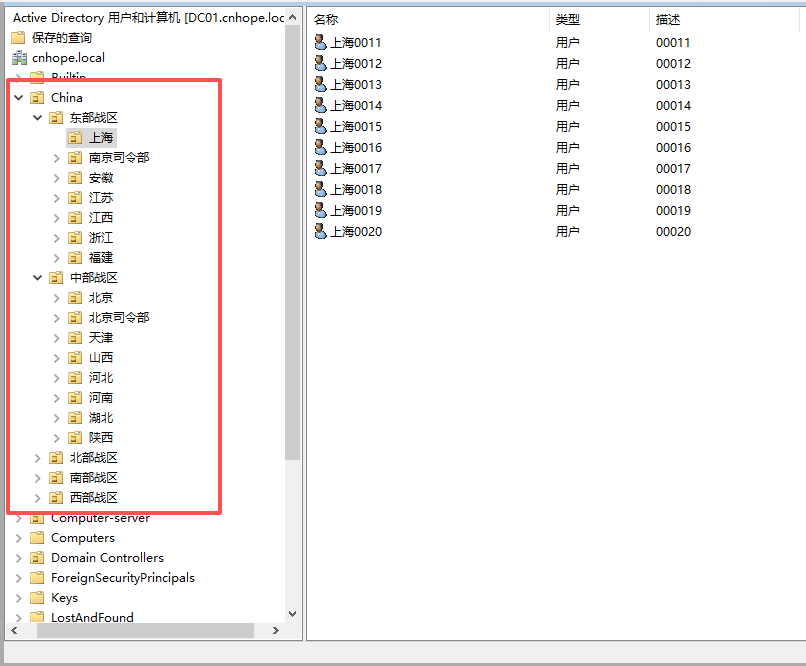
Task: Click the OU icon of 中部战区
Action: pyautogui.click(x=56, y=278)
